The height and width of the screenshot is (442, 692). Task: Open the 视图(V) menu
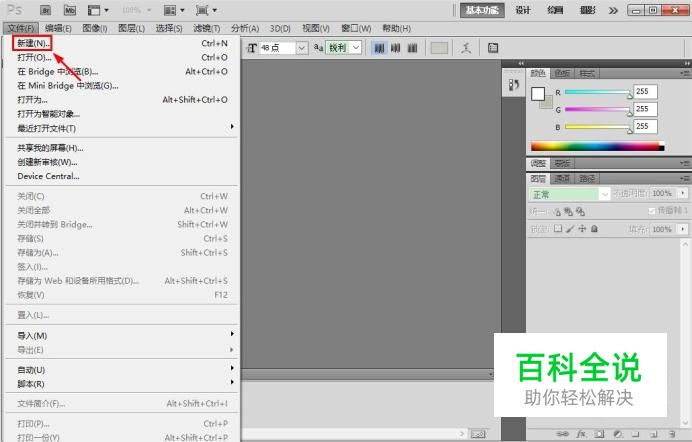[x=316, y=28]
